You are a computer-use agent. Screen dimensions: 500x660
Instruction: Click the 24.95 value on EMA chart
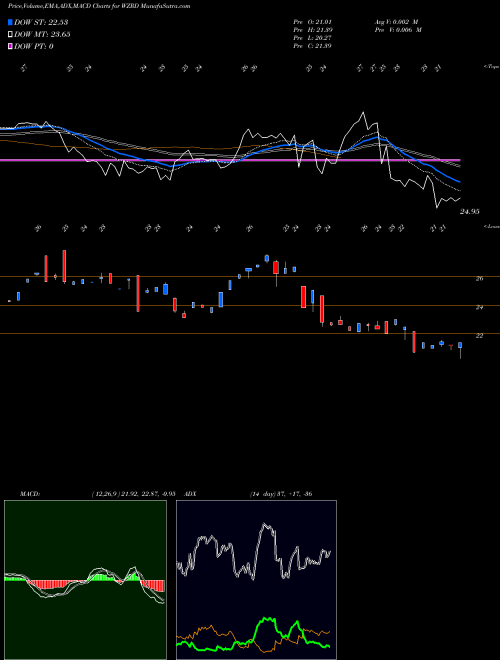tap(469, 212)
